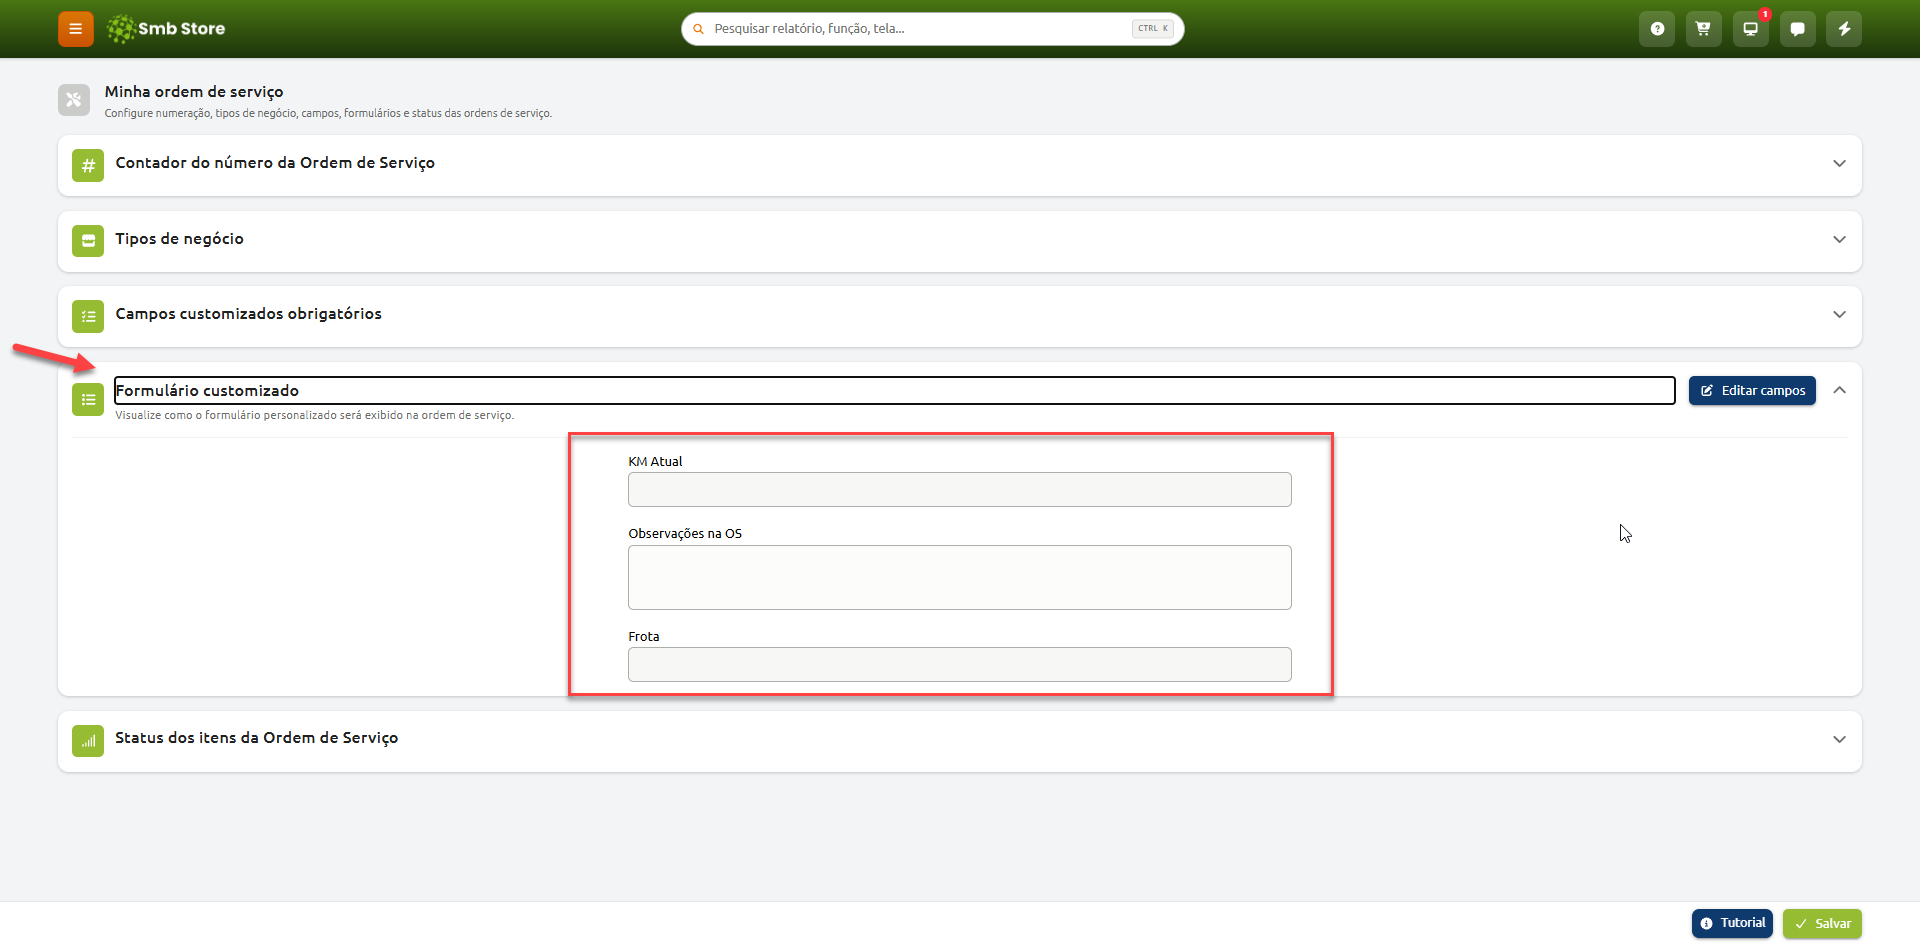Screen dimensions: 1920x945
Task: Click Campos customizados obrigatórios title
Action: tap(249, 314)
